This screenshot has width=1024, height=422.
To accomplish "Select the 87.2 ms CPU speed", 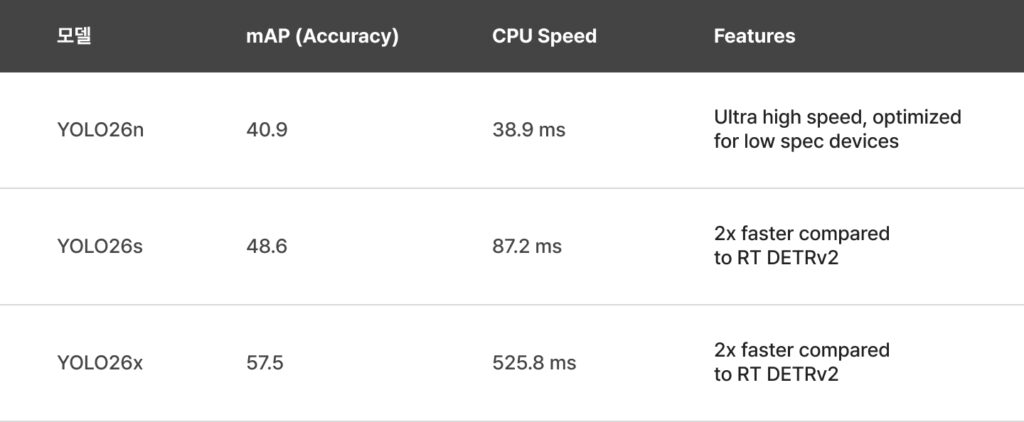I will pos(527,246).
